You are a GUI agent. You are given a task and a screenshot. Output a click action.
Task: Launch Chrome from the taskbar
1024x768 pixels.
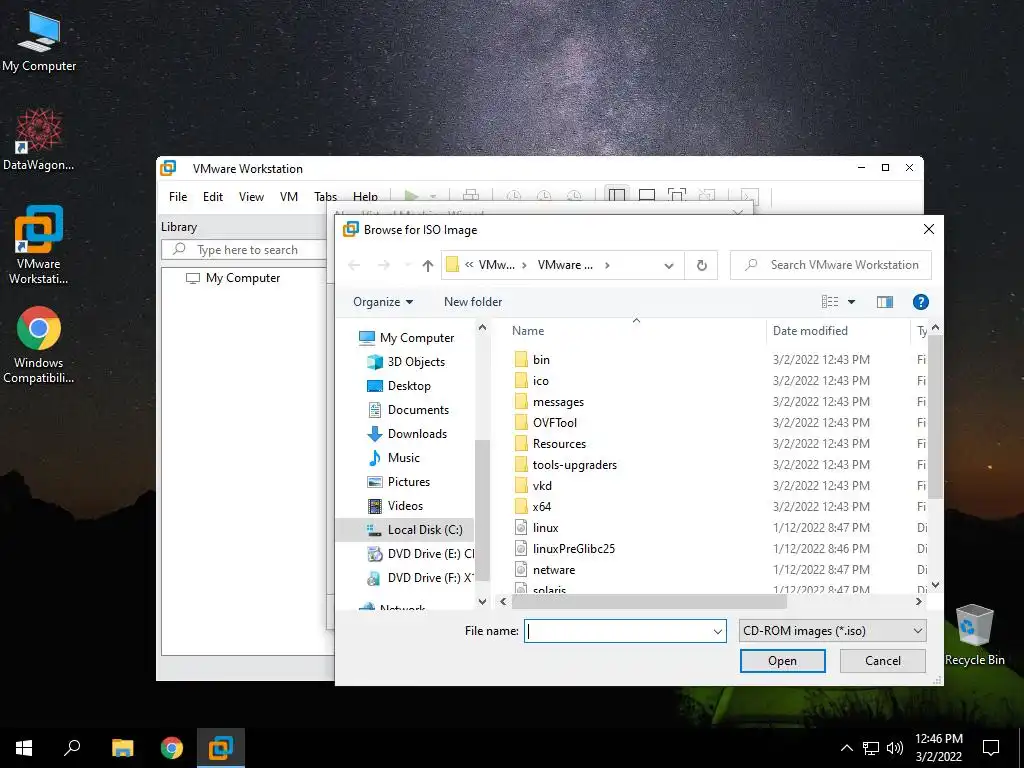coord(172,748)
